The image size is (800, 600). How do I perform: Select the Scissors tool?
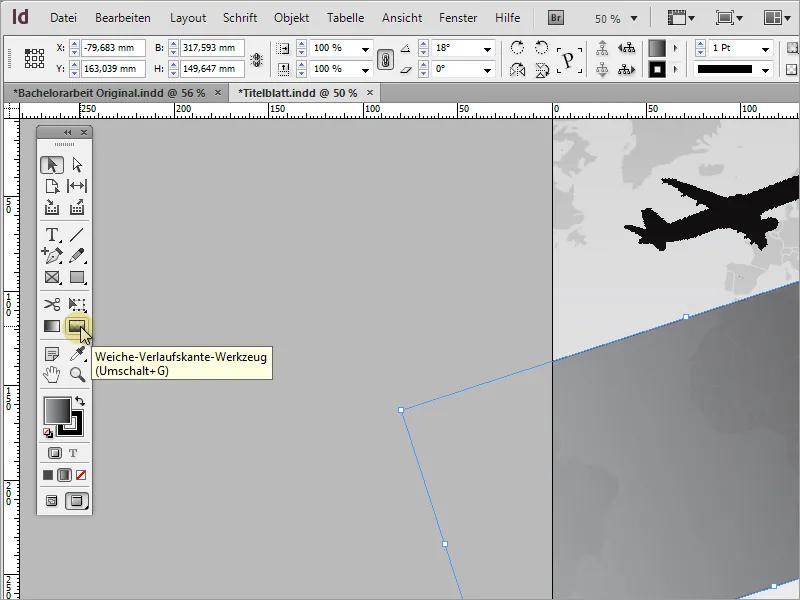52,305
